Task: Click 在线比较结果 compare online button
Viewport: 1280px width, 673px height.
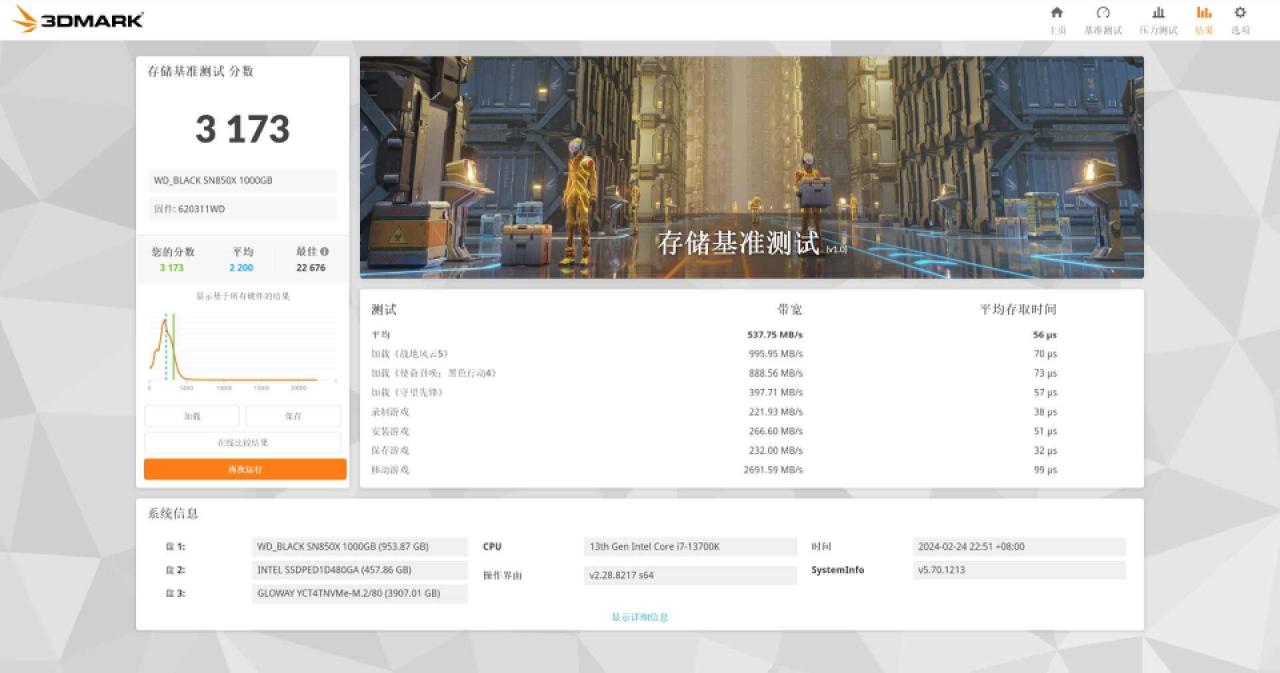Action: 243,442
